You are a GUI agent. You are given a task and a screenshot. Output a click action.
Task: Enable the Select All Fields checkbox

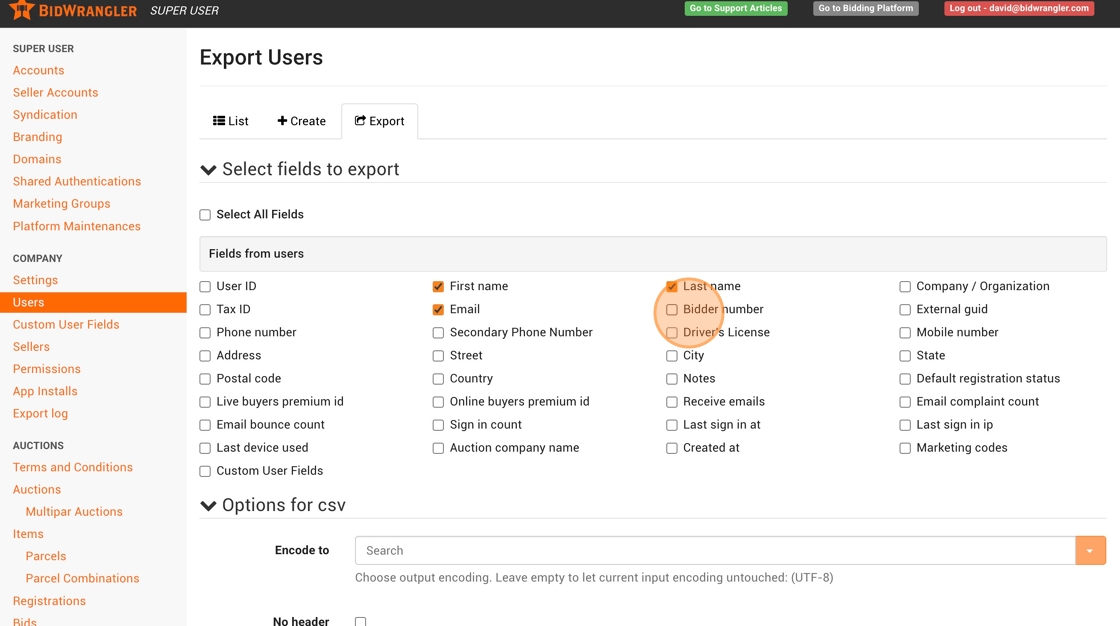(x=205, y=215)
